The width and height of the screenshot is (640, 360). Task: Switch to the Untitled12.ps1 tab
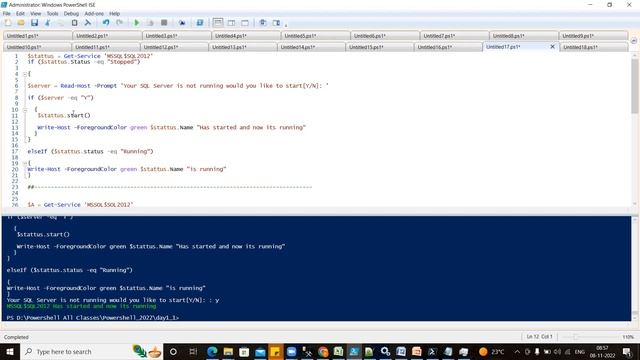click(x=174, y=47)
